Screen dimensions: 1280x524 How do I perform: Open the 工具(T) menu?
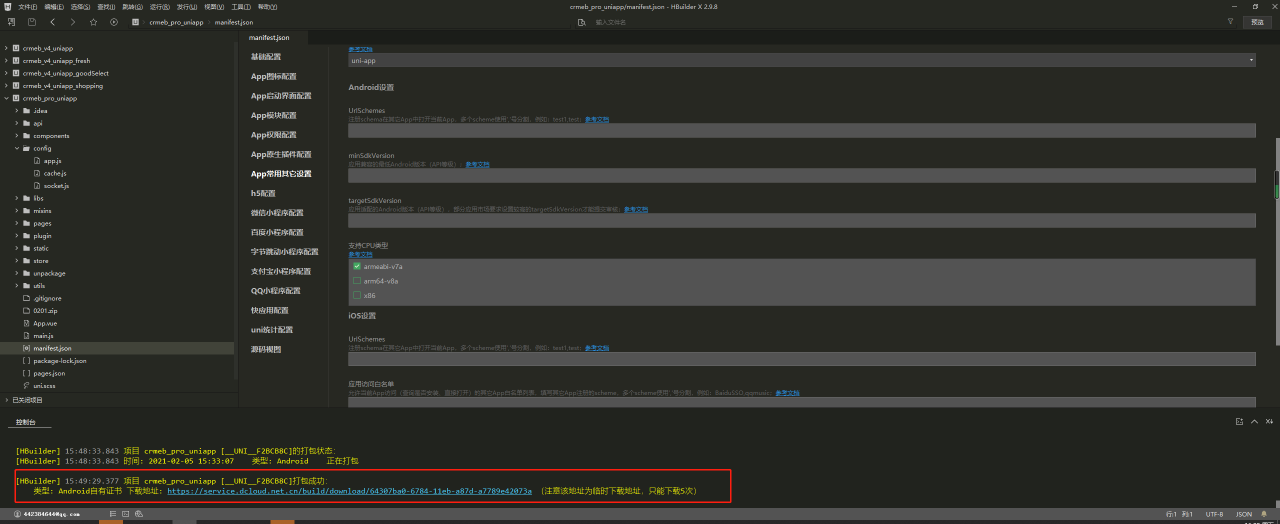click(241, 6)
